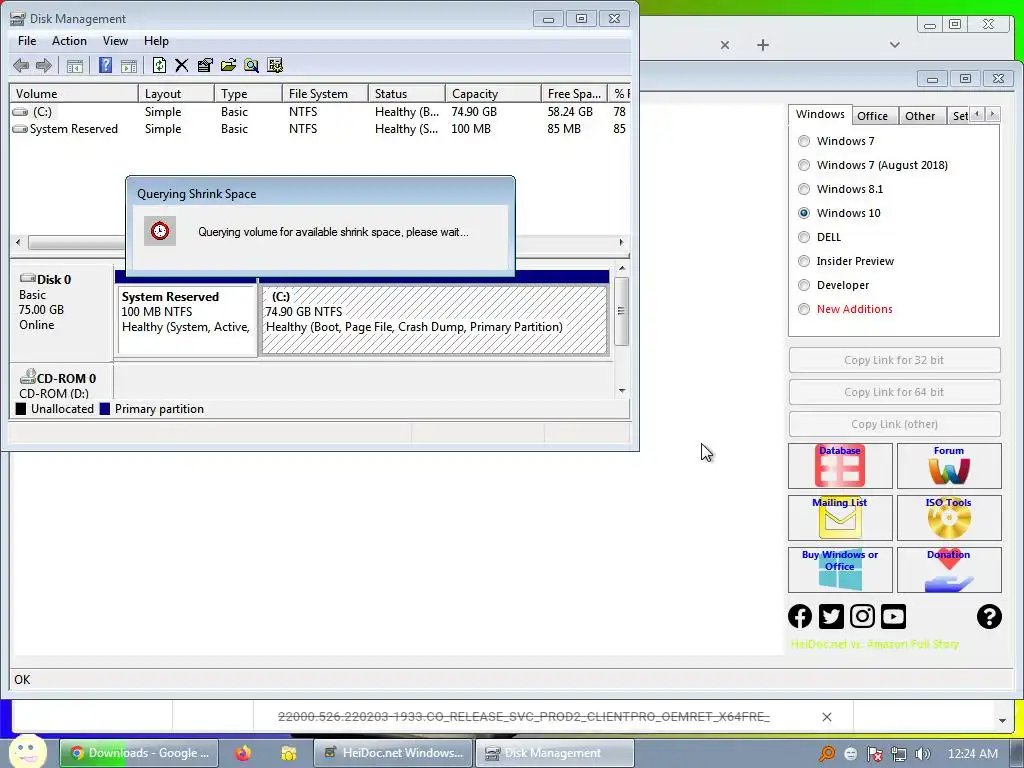Viewport: 1024px width, 768px height.
Task: Select the (C:) partition block on Disk 0
Action: [434, 320]
